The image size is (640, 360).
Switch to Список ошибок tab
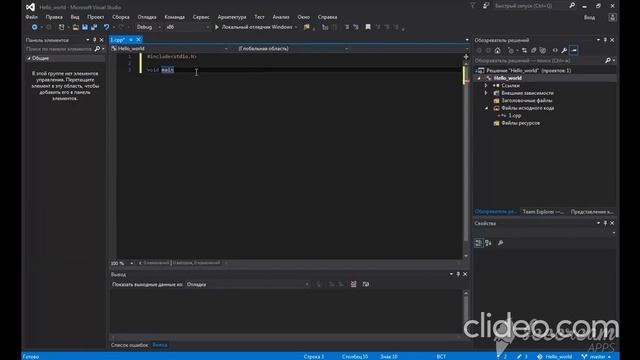(129, 345)
